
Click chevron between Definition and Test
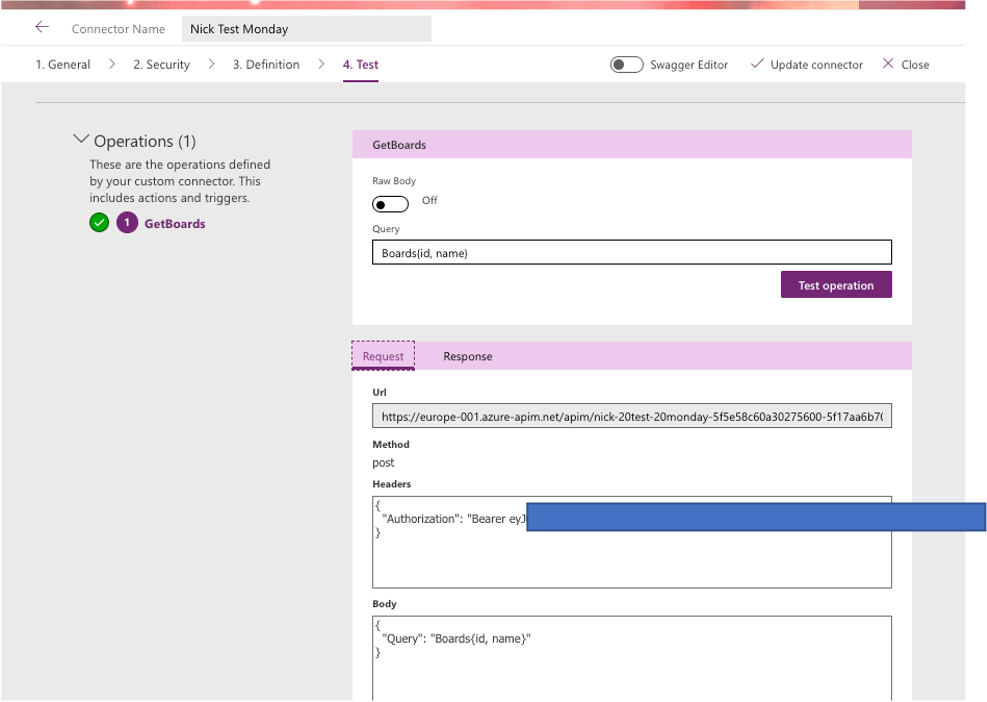click(322, 64)
